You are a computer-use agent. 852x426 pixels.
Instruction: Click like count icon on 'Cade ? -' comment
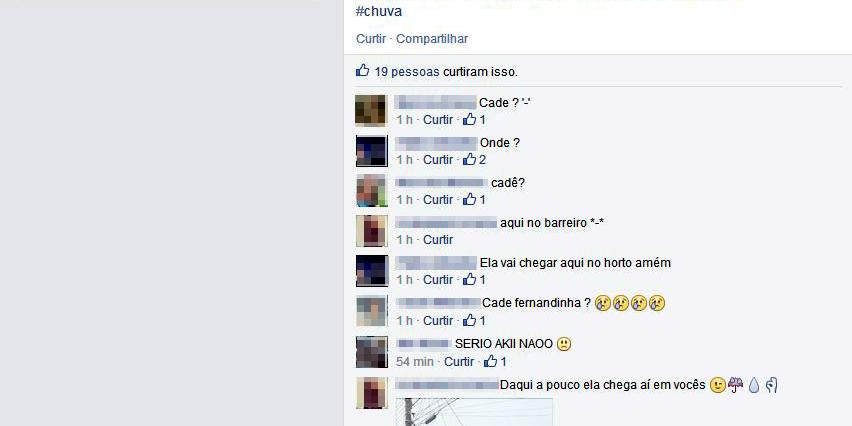click(469, 120)
